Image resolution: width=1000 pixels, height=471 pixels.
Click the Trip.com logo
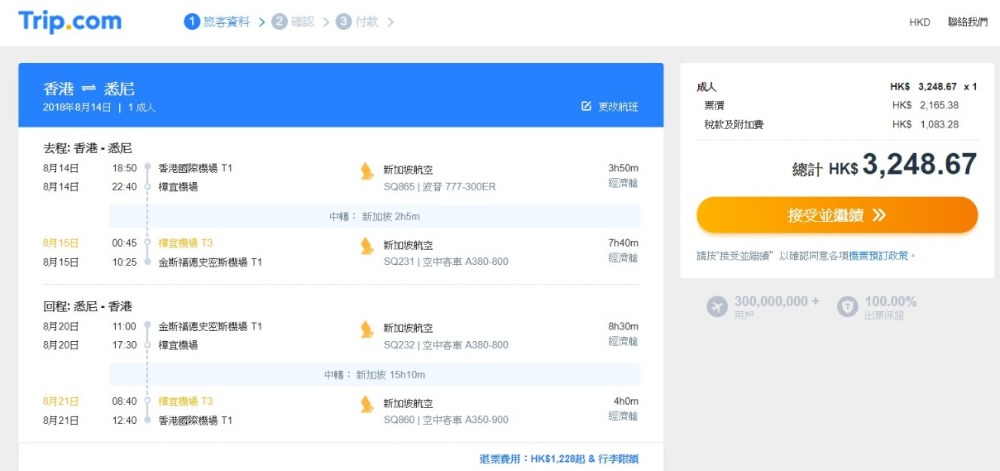pos(70,21)
